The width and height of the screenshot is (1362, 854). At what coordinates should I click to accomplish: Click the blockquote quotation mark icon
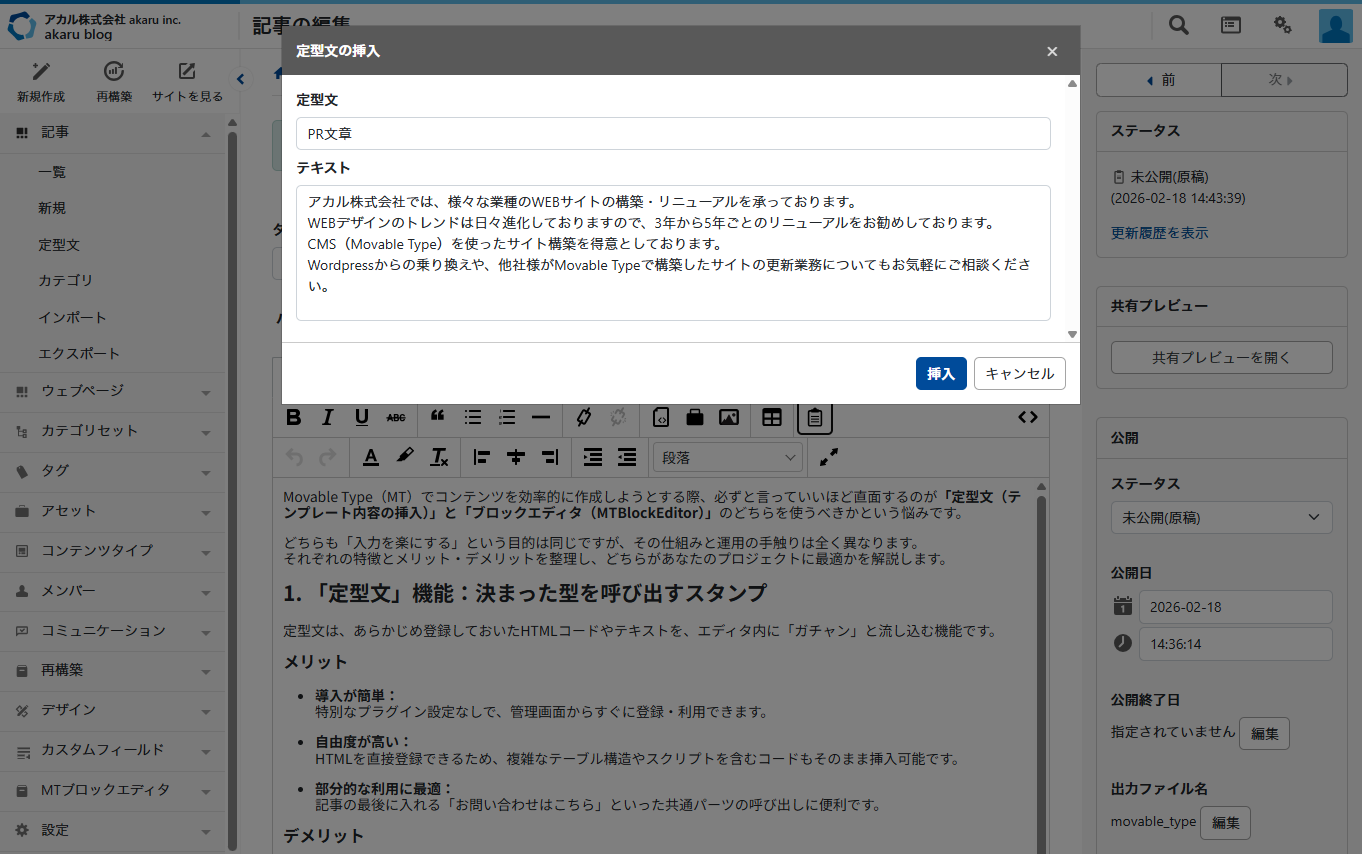click(437, 418)
